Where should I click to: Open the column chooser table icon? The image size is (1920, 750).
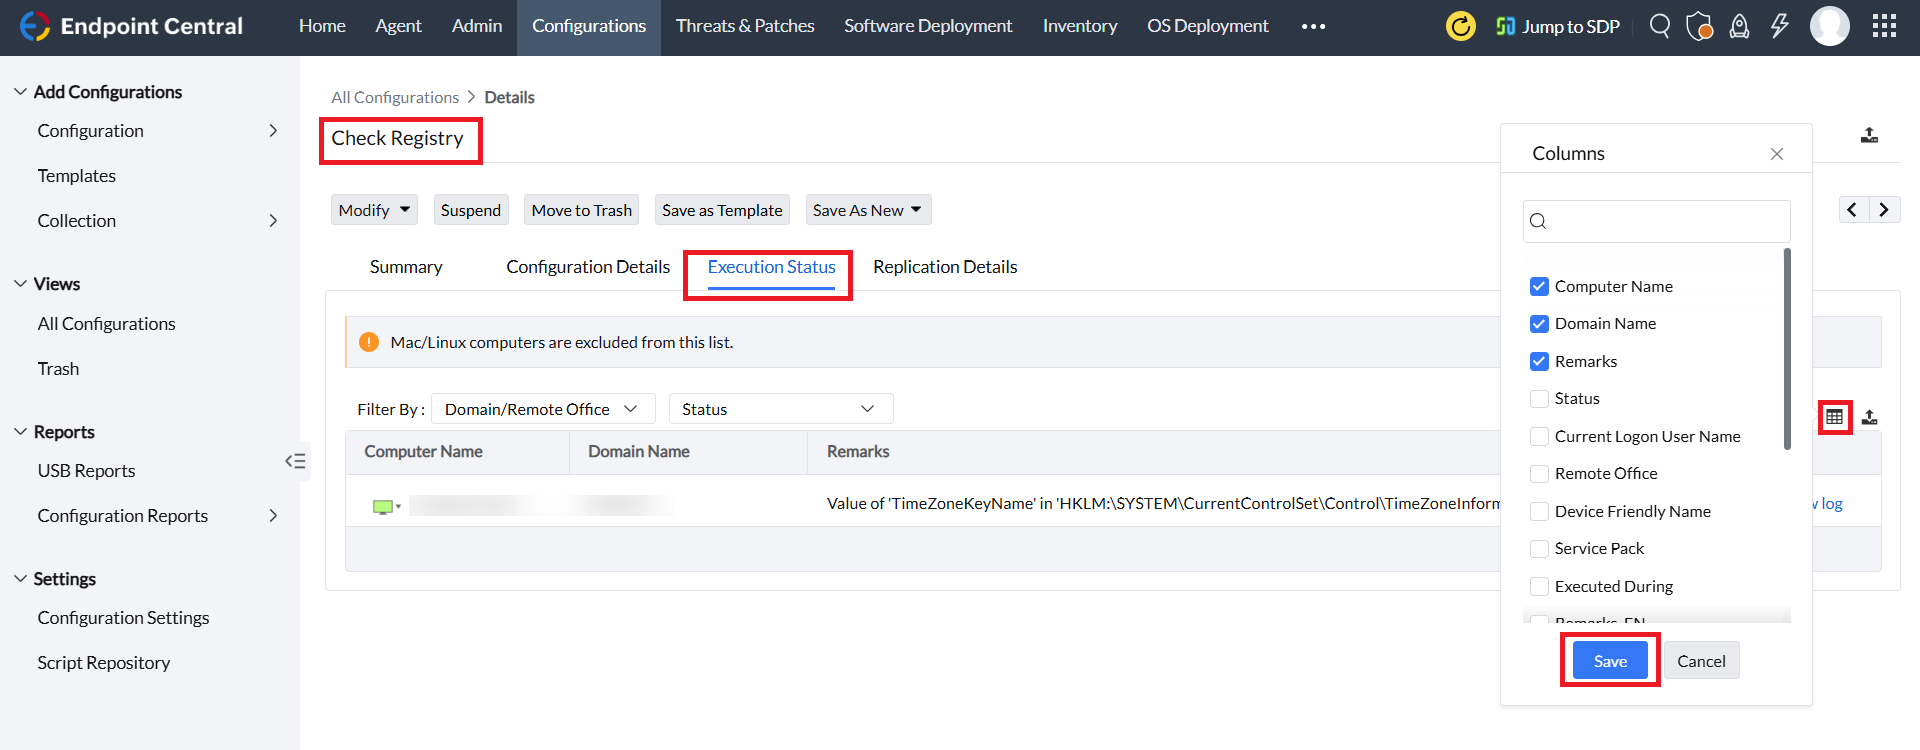pos(1834,417)
